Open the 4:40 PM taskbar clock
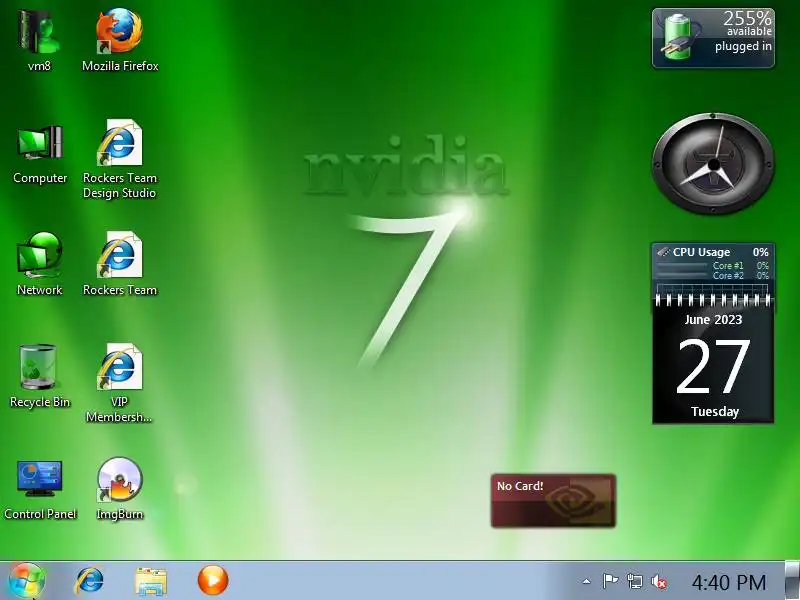This screenshot has width=800, height=600. point(729,582)
